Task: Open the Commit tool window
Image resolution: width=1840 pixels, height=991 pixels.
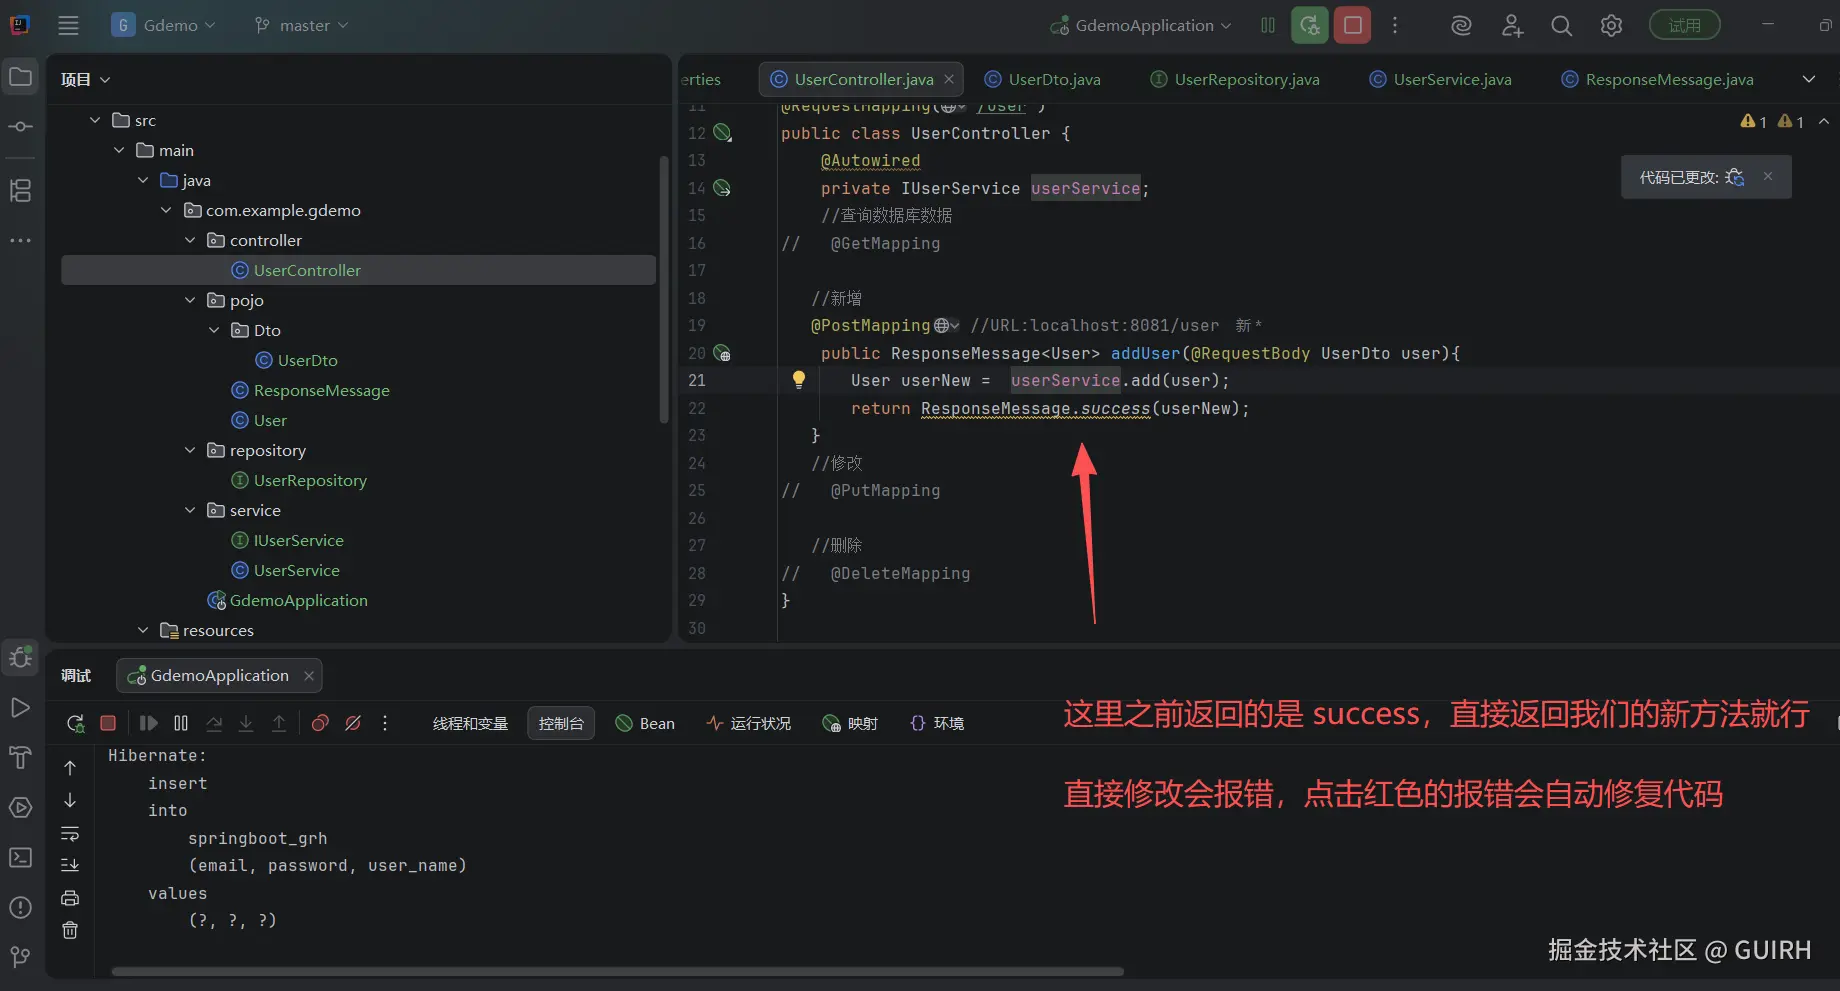Action: 20,127
